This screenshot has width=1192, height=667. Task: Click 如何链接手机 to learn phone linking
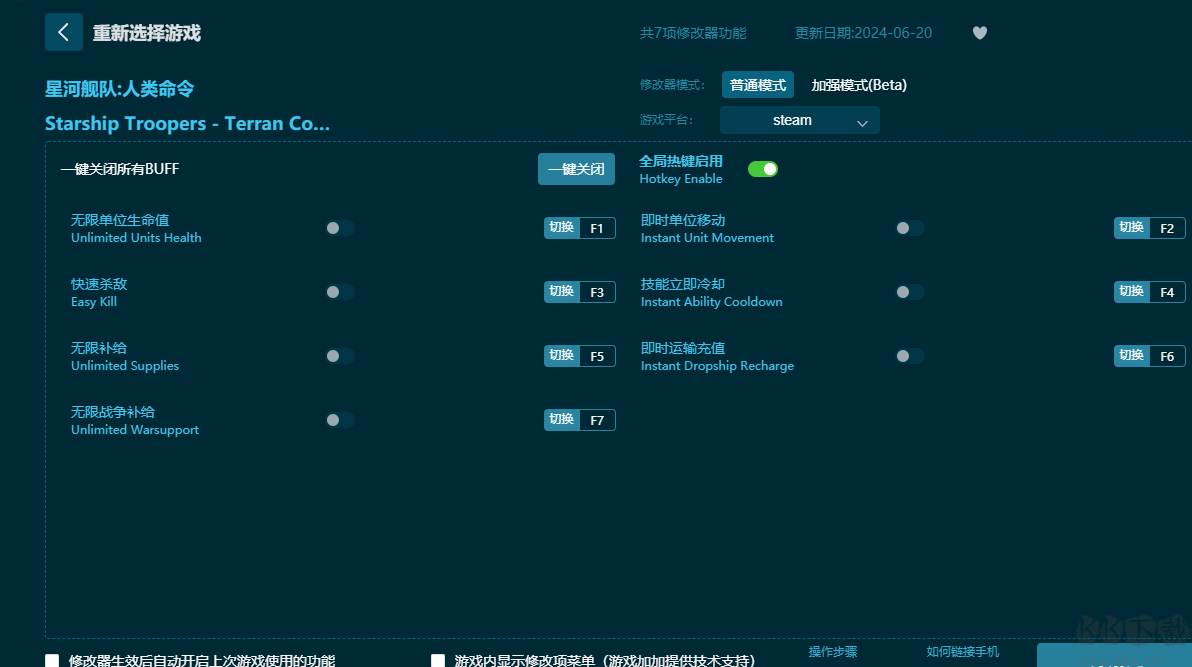pos(961,651)
